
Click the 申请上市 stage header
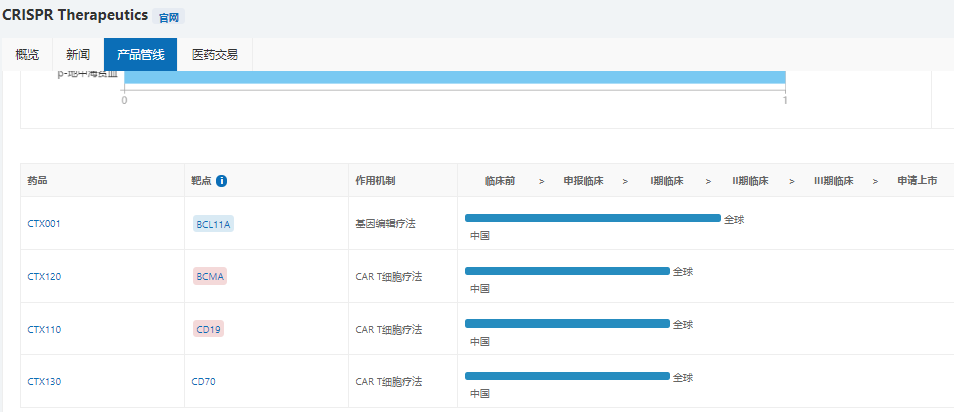(917, 181)
